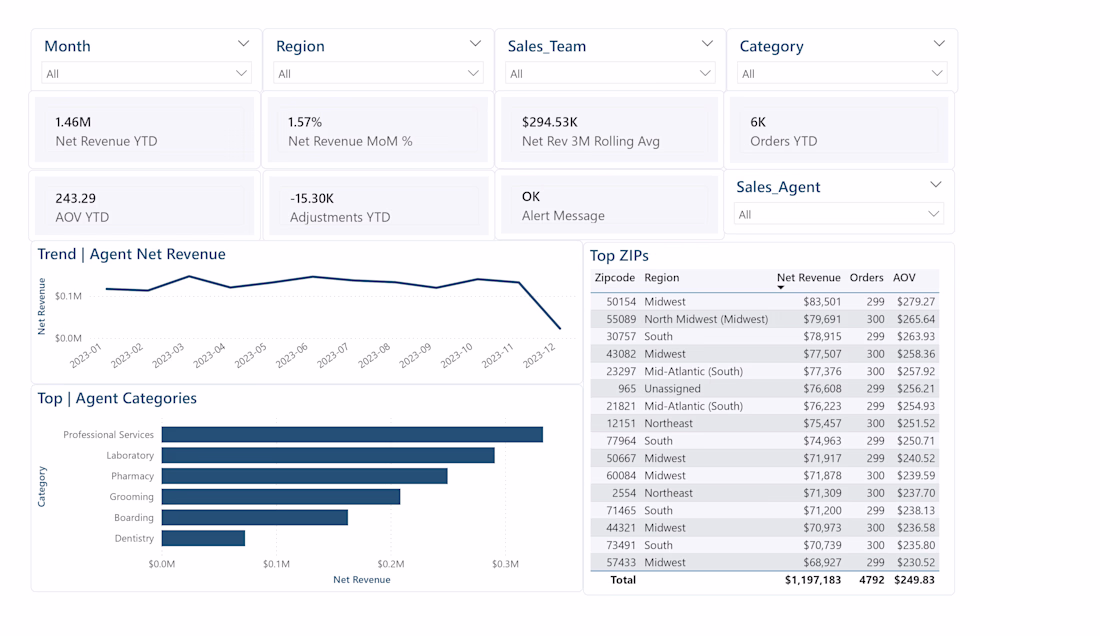Collapse the Region slicer header chevron

[475, 43]
